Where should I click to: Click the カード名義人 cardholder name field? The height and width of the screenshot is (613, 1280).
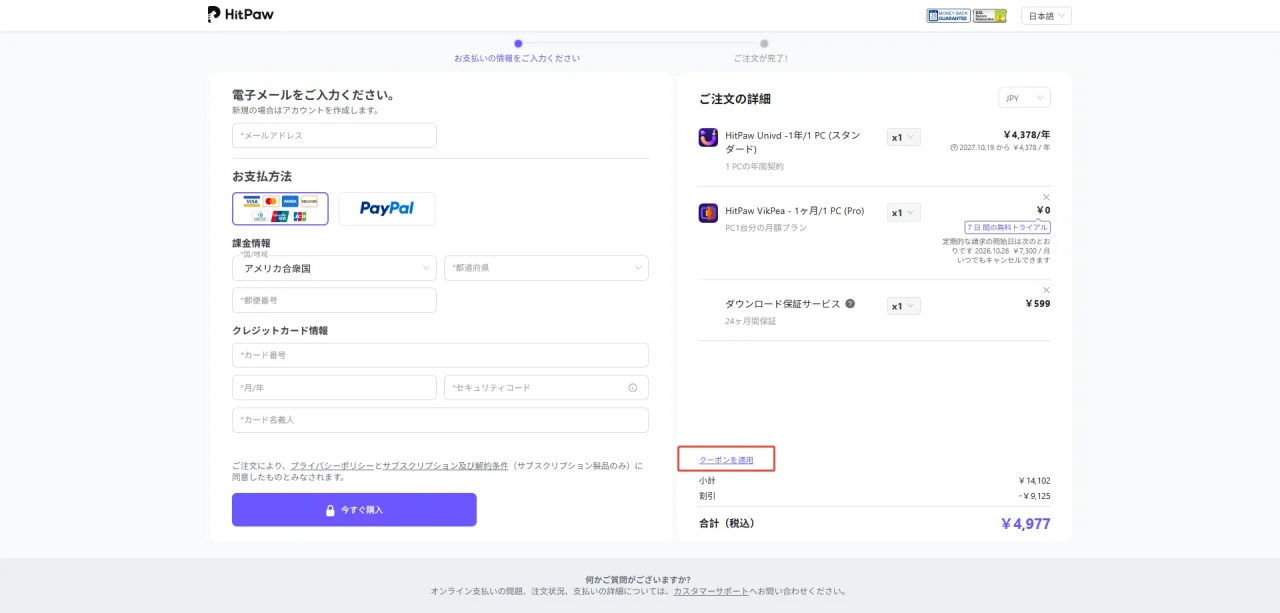(x=440, y=420)
